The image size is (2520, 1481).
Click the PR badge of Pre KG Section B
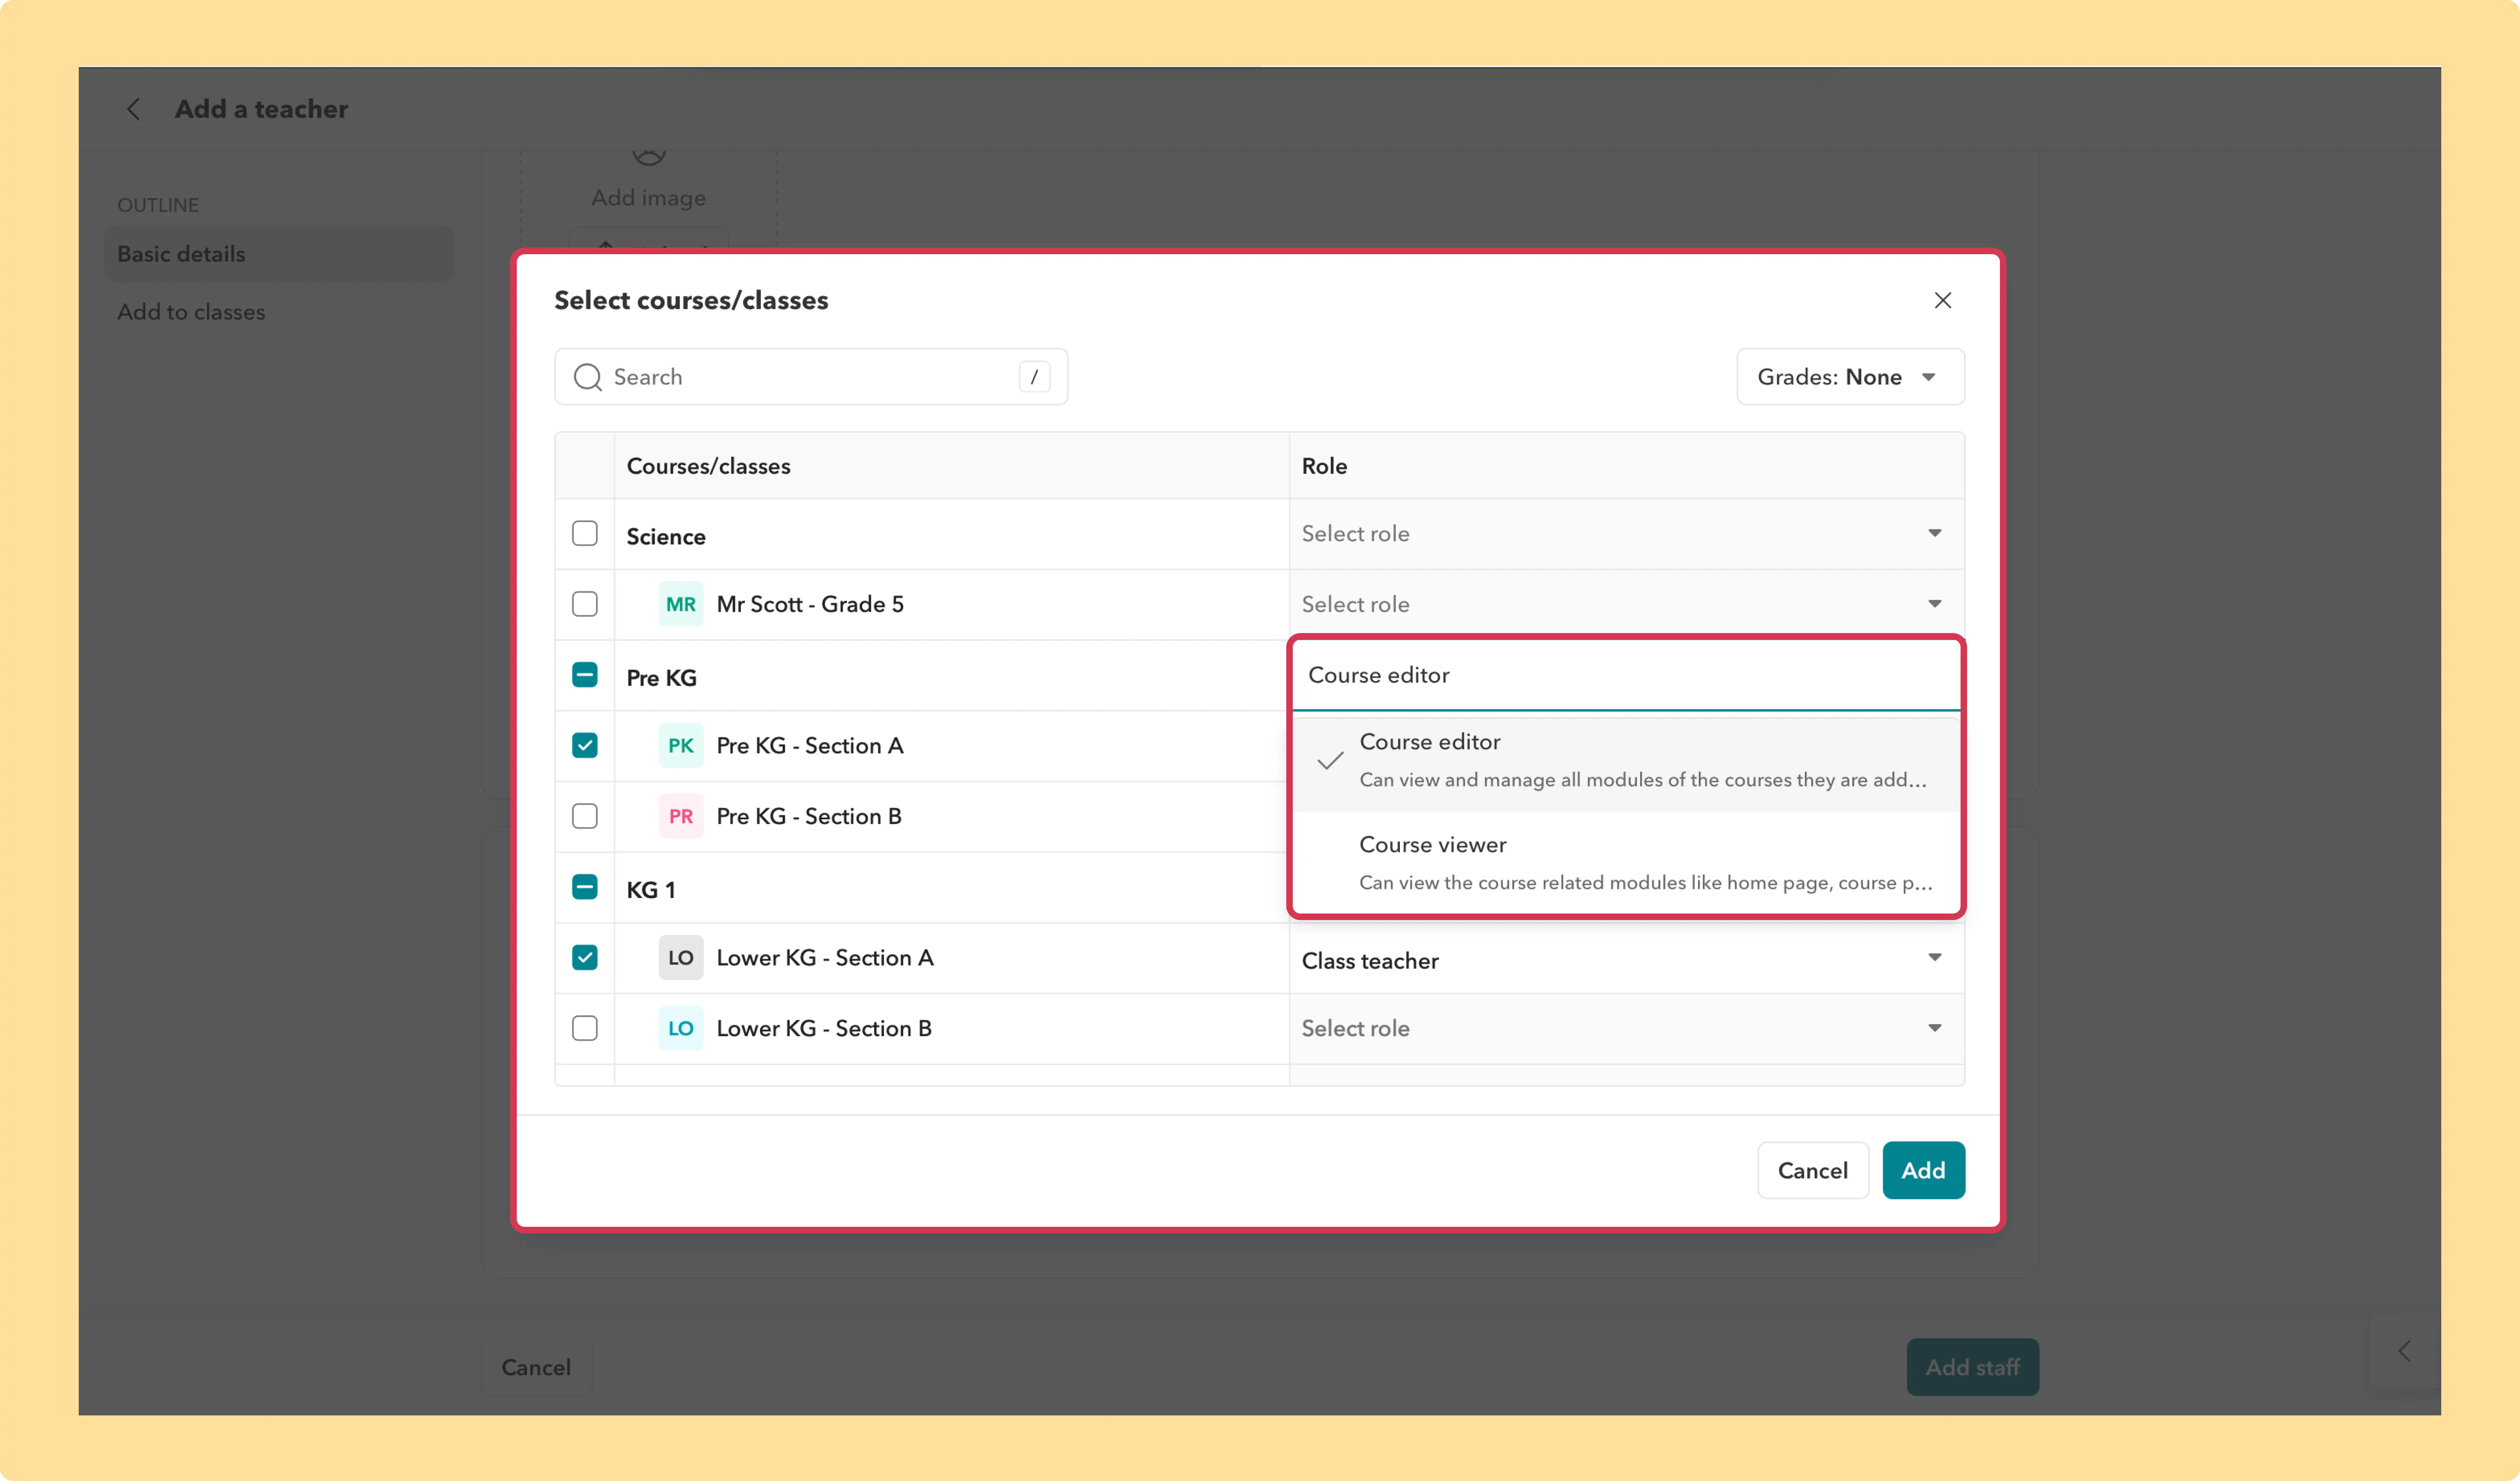click(680, 816)
